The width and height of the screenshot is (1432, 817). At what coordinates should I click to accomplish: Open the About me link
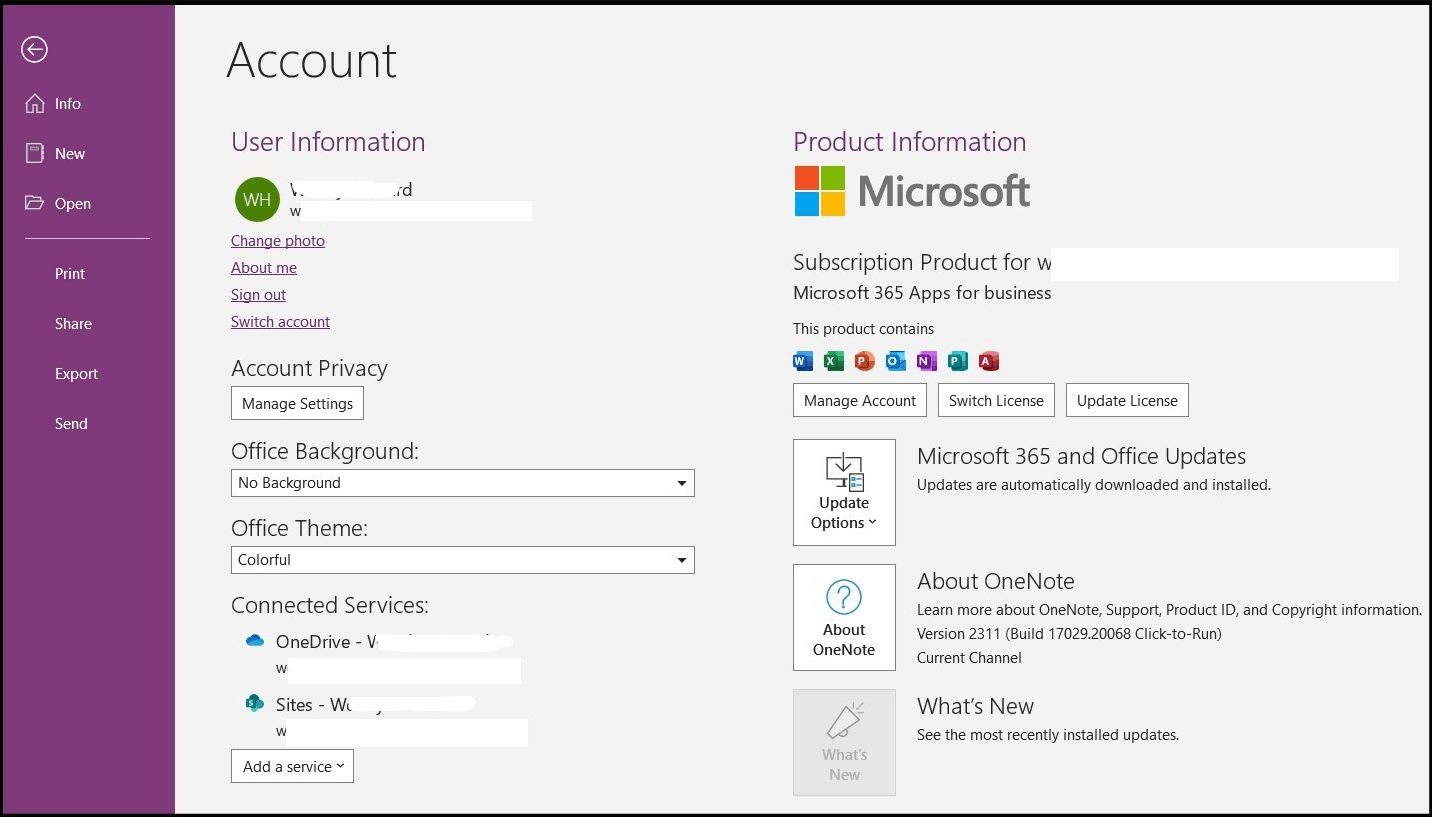click(x=264, y=268)
